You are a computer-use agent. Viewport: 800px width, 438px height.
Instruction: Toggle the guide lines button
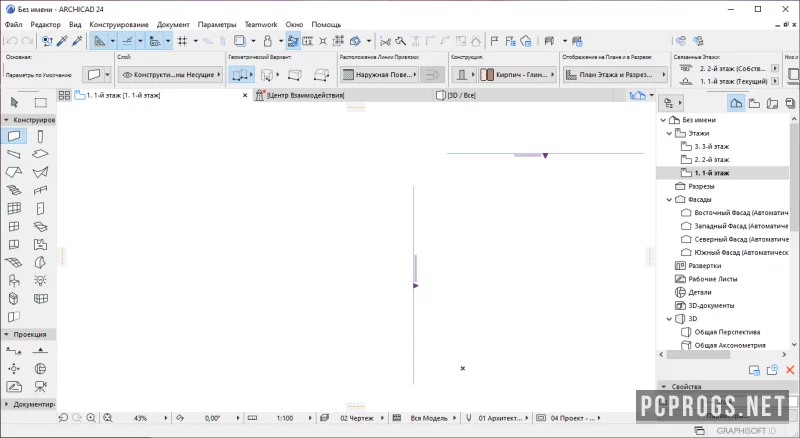tap(99, 41)
